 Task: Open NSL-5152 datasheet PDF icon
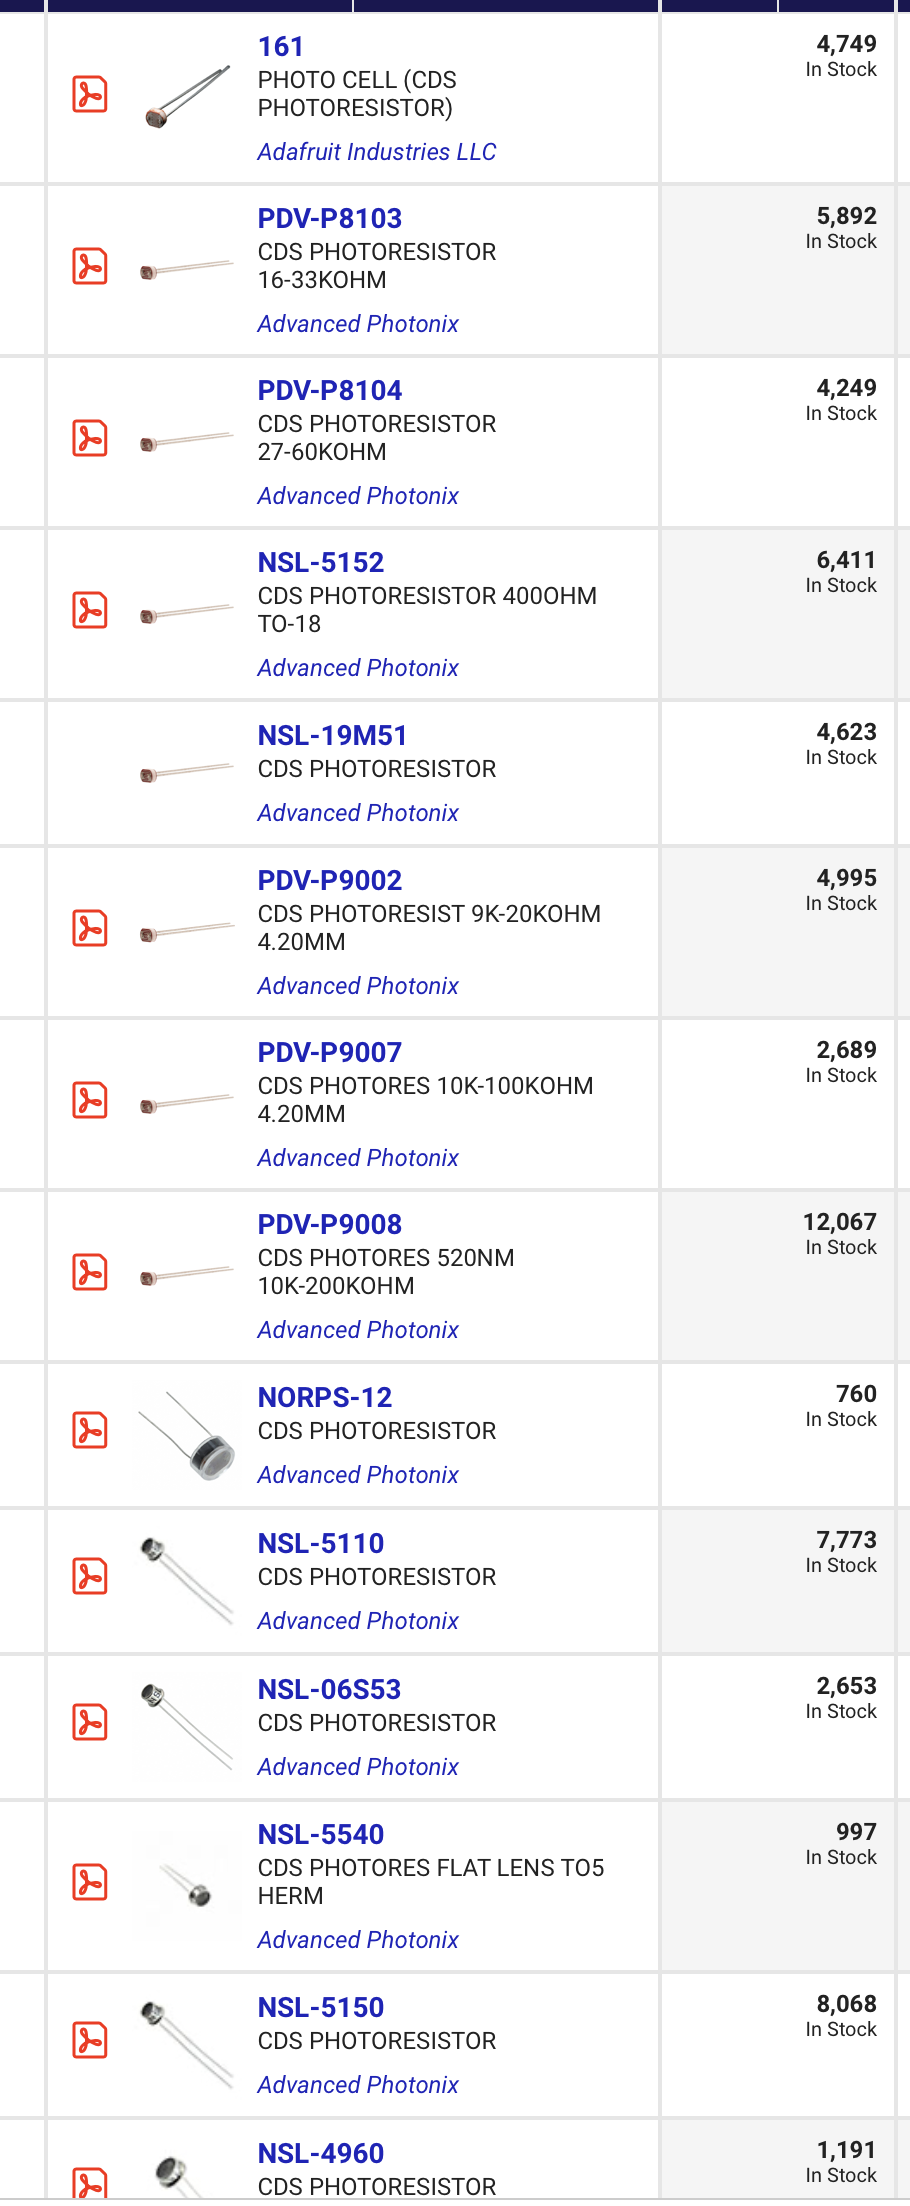click(90, 611)
